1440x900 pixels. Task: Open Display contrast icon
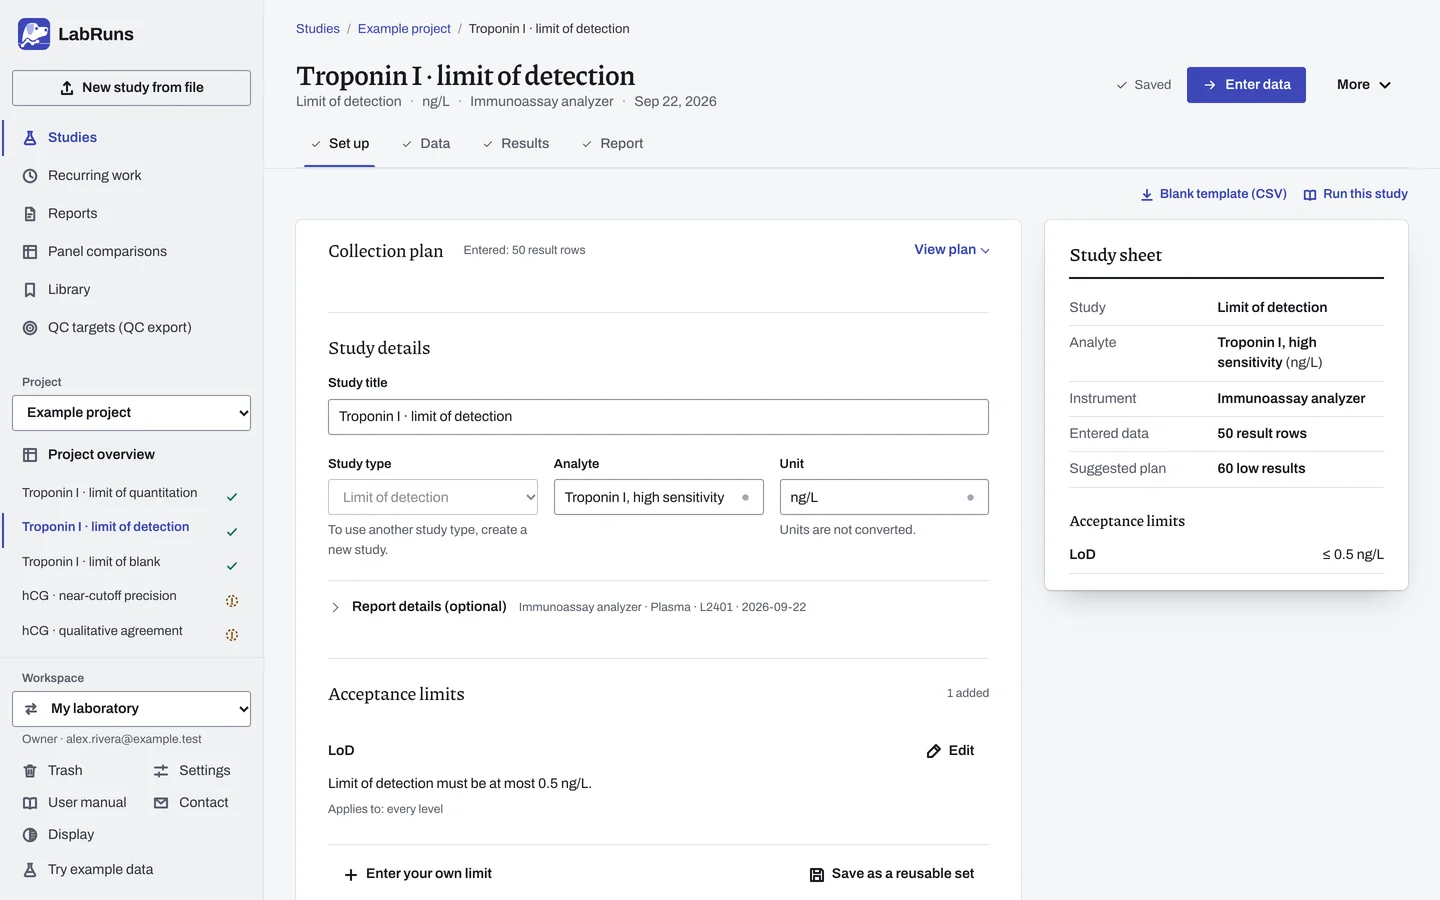(30, 835)
